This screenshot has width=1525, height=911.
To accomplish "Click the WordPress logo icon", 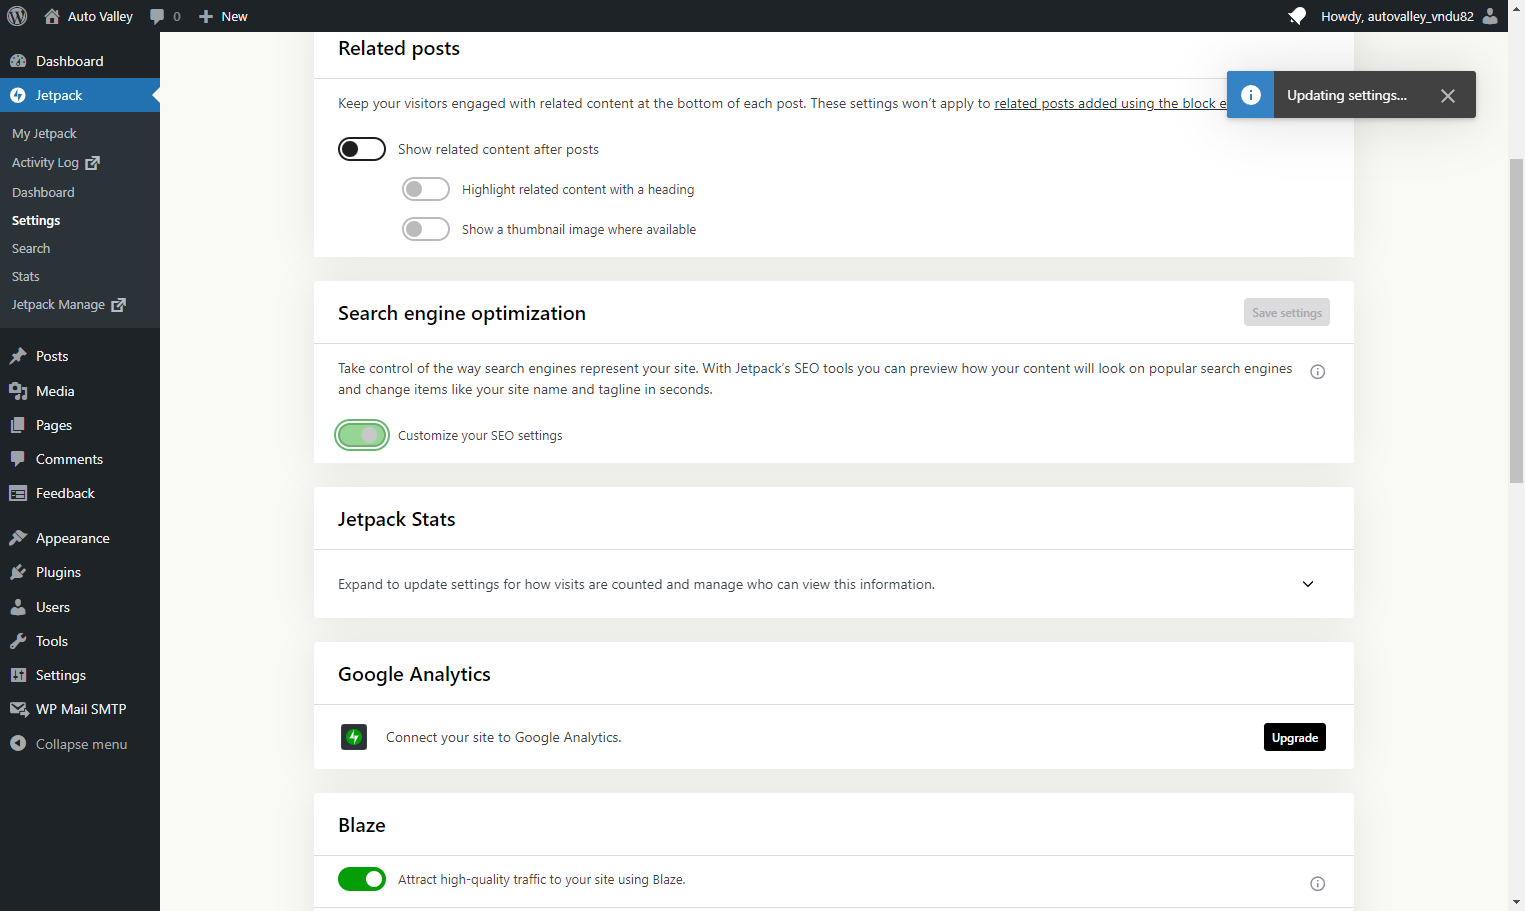I will tap(17, 16).
